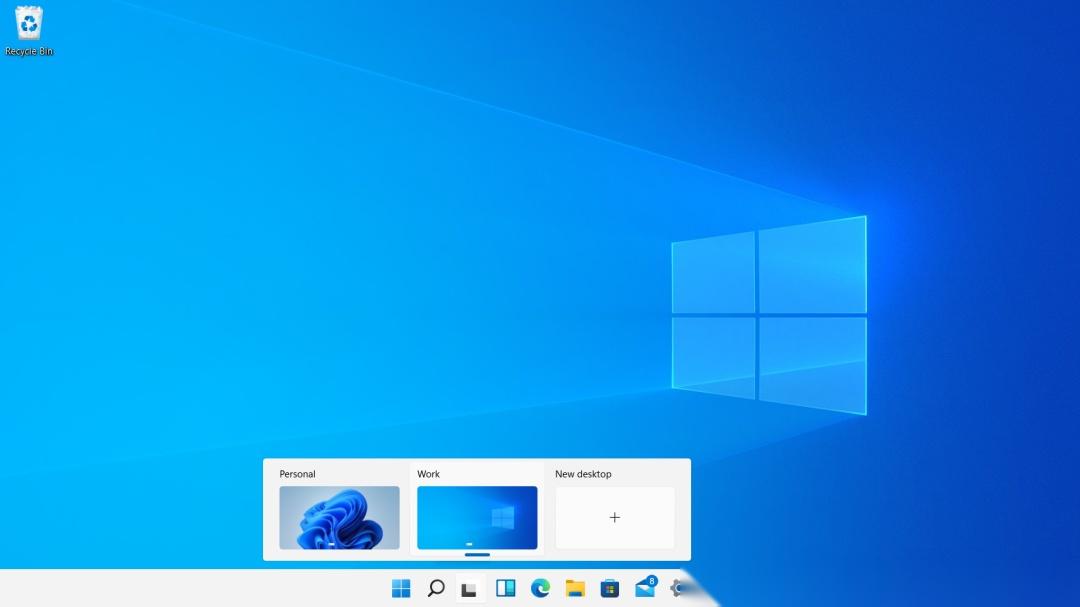Open the Start menu Windows icon
The width and height of the screenshot is (1080, 607).
401,588
